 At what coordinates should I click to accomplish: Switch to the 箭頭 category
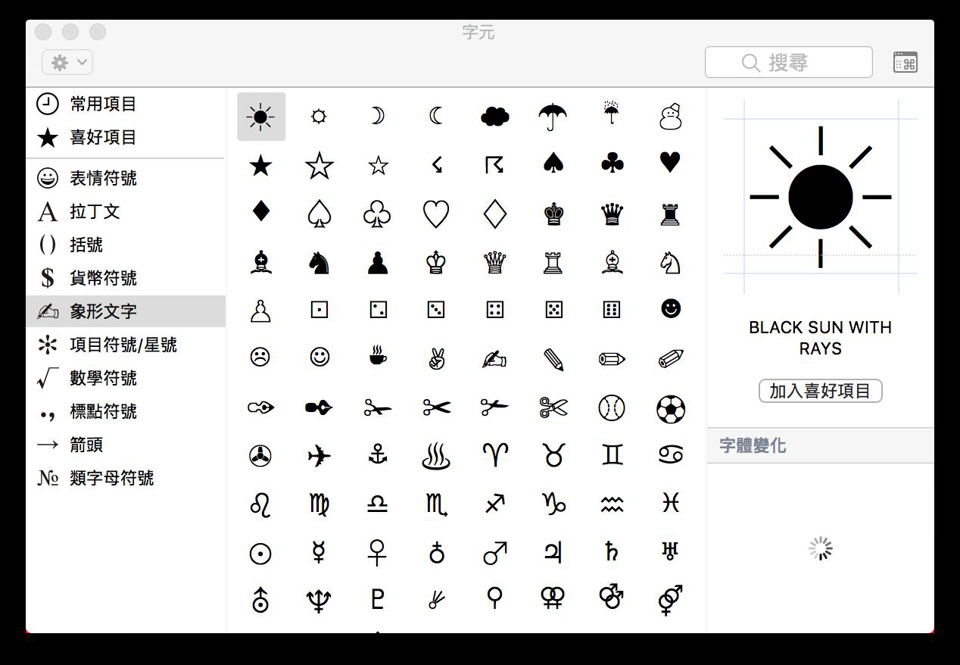coord(86,445)
